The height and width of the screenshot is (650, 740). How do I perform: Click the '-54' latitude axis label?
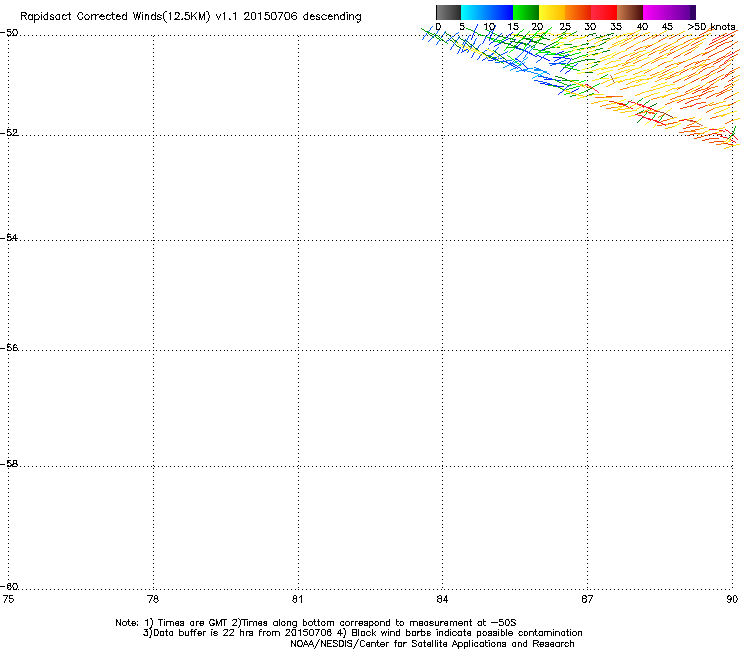[9, 238]
